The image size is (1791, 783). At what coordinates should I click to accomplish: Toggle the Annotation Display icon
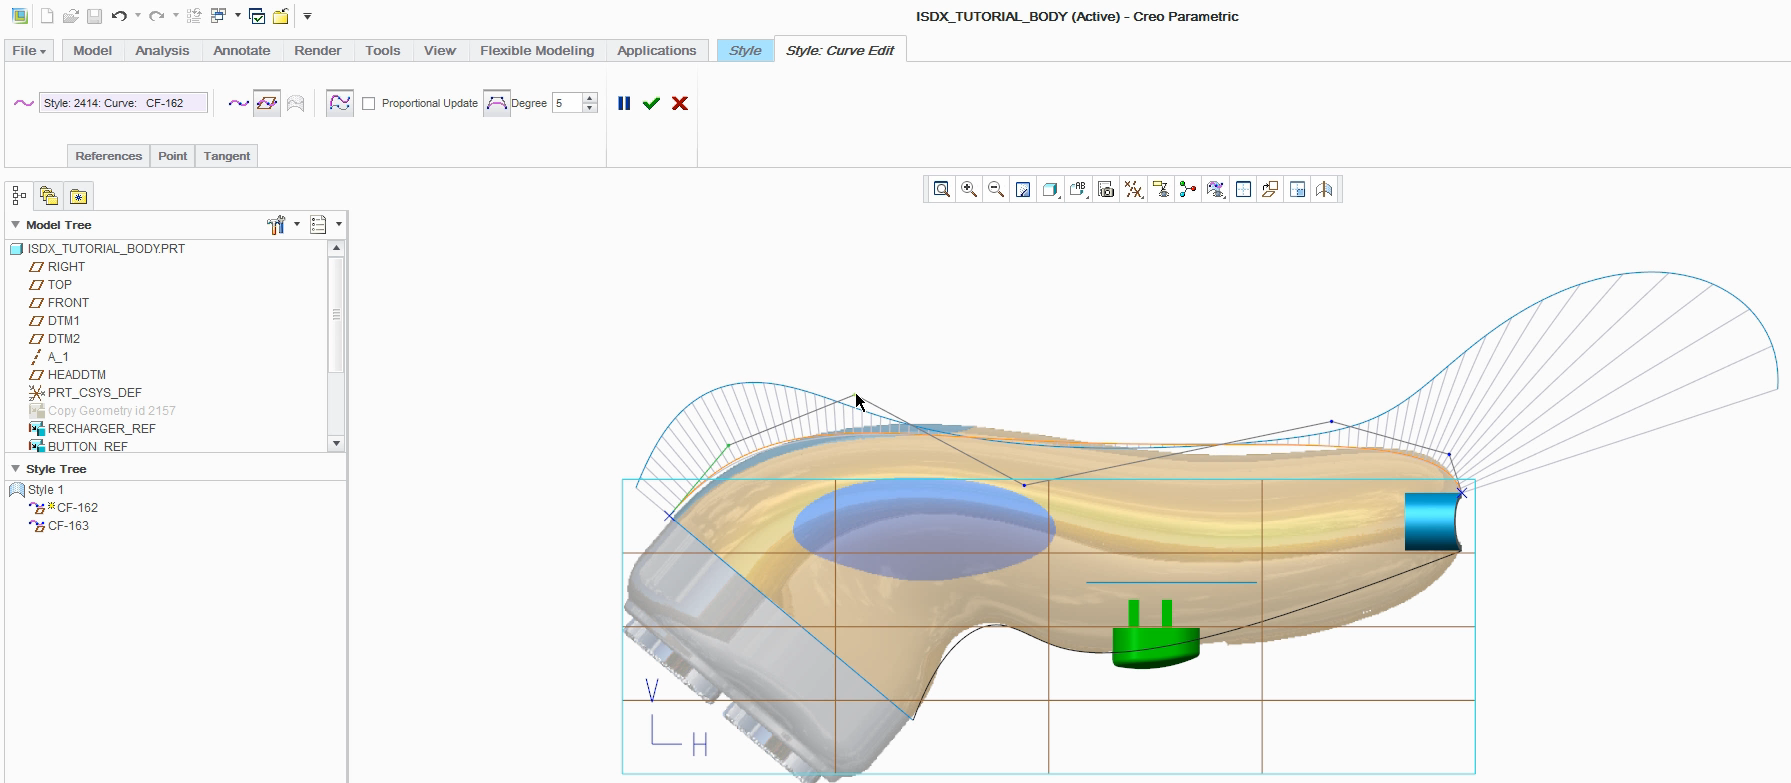(1161, 189)
